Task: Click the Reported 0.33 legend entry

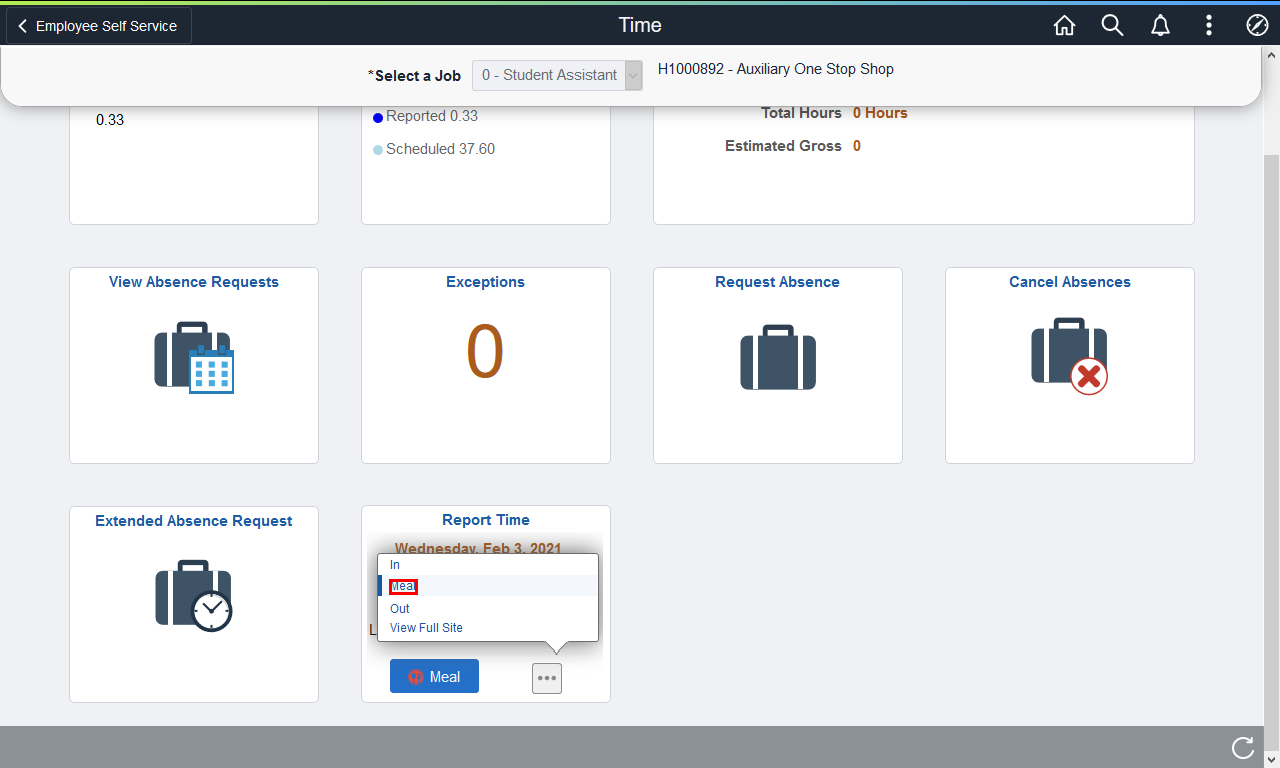Action: click(426, 116)
